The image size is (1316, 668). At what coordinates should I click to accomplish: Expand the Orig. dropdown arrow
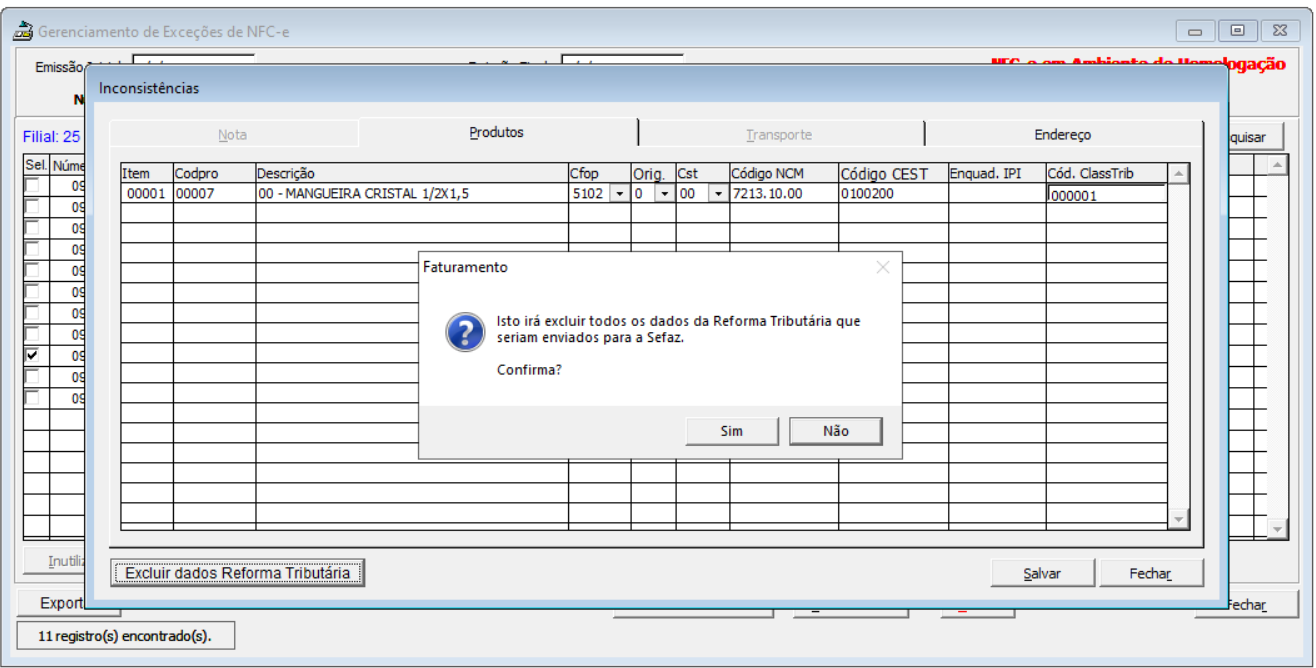click(x=664, y=194)
